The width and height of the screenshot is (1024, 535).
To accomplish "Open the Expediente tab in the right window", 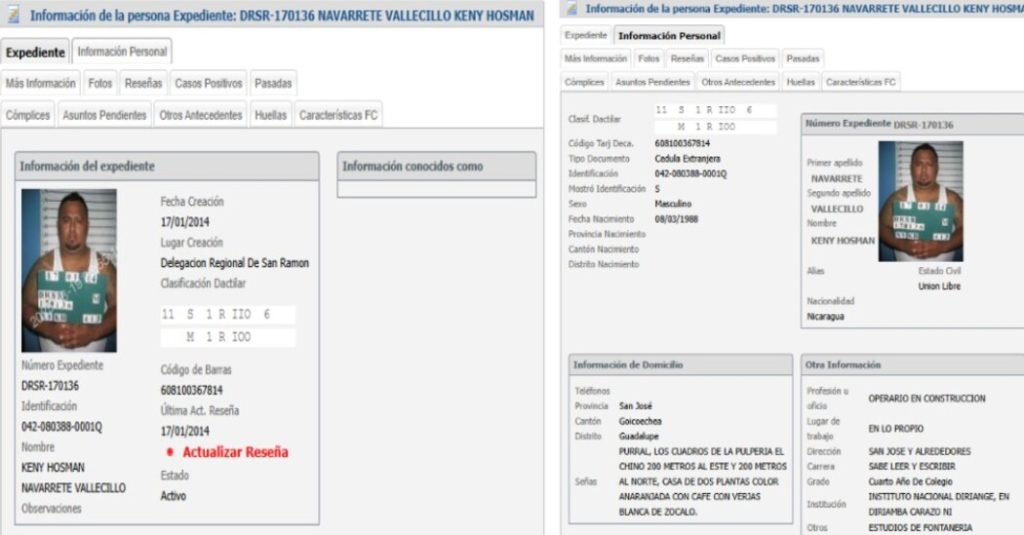I will (x=586, y=35).
